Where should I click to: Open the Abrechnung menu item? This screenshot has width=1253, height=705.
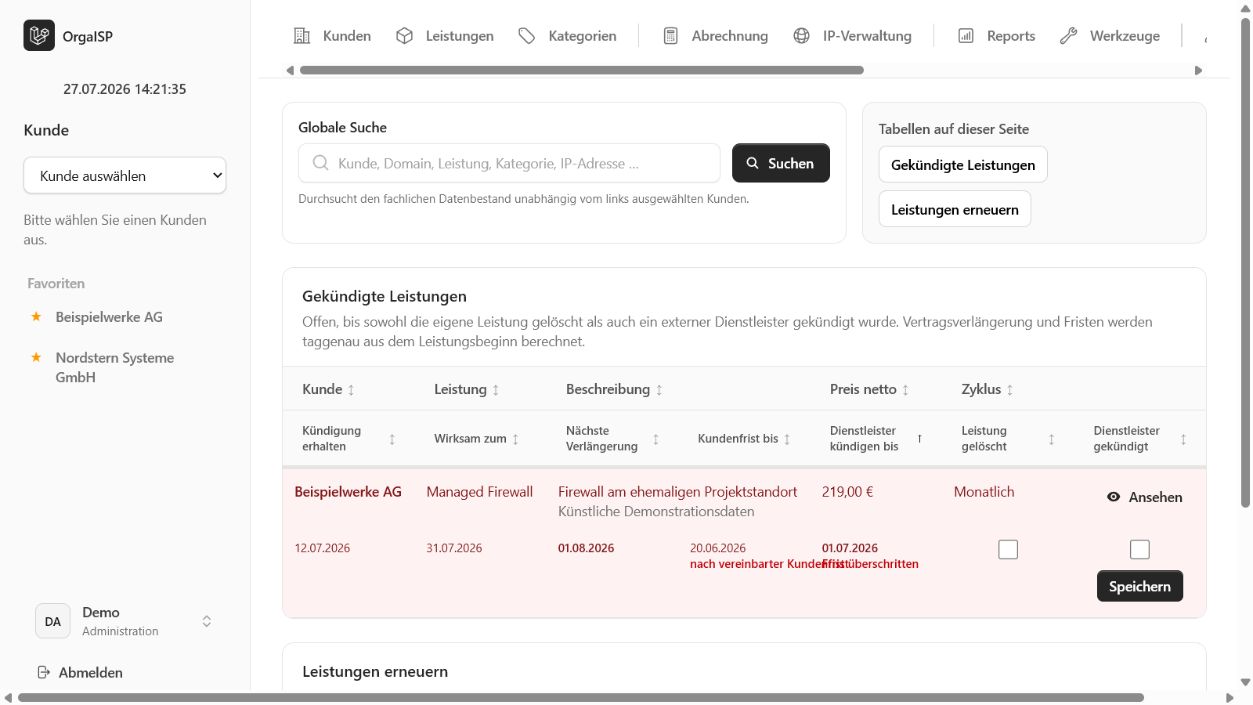(716, 36)
